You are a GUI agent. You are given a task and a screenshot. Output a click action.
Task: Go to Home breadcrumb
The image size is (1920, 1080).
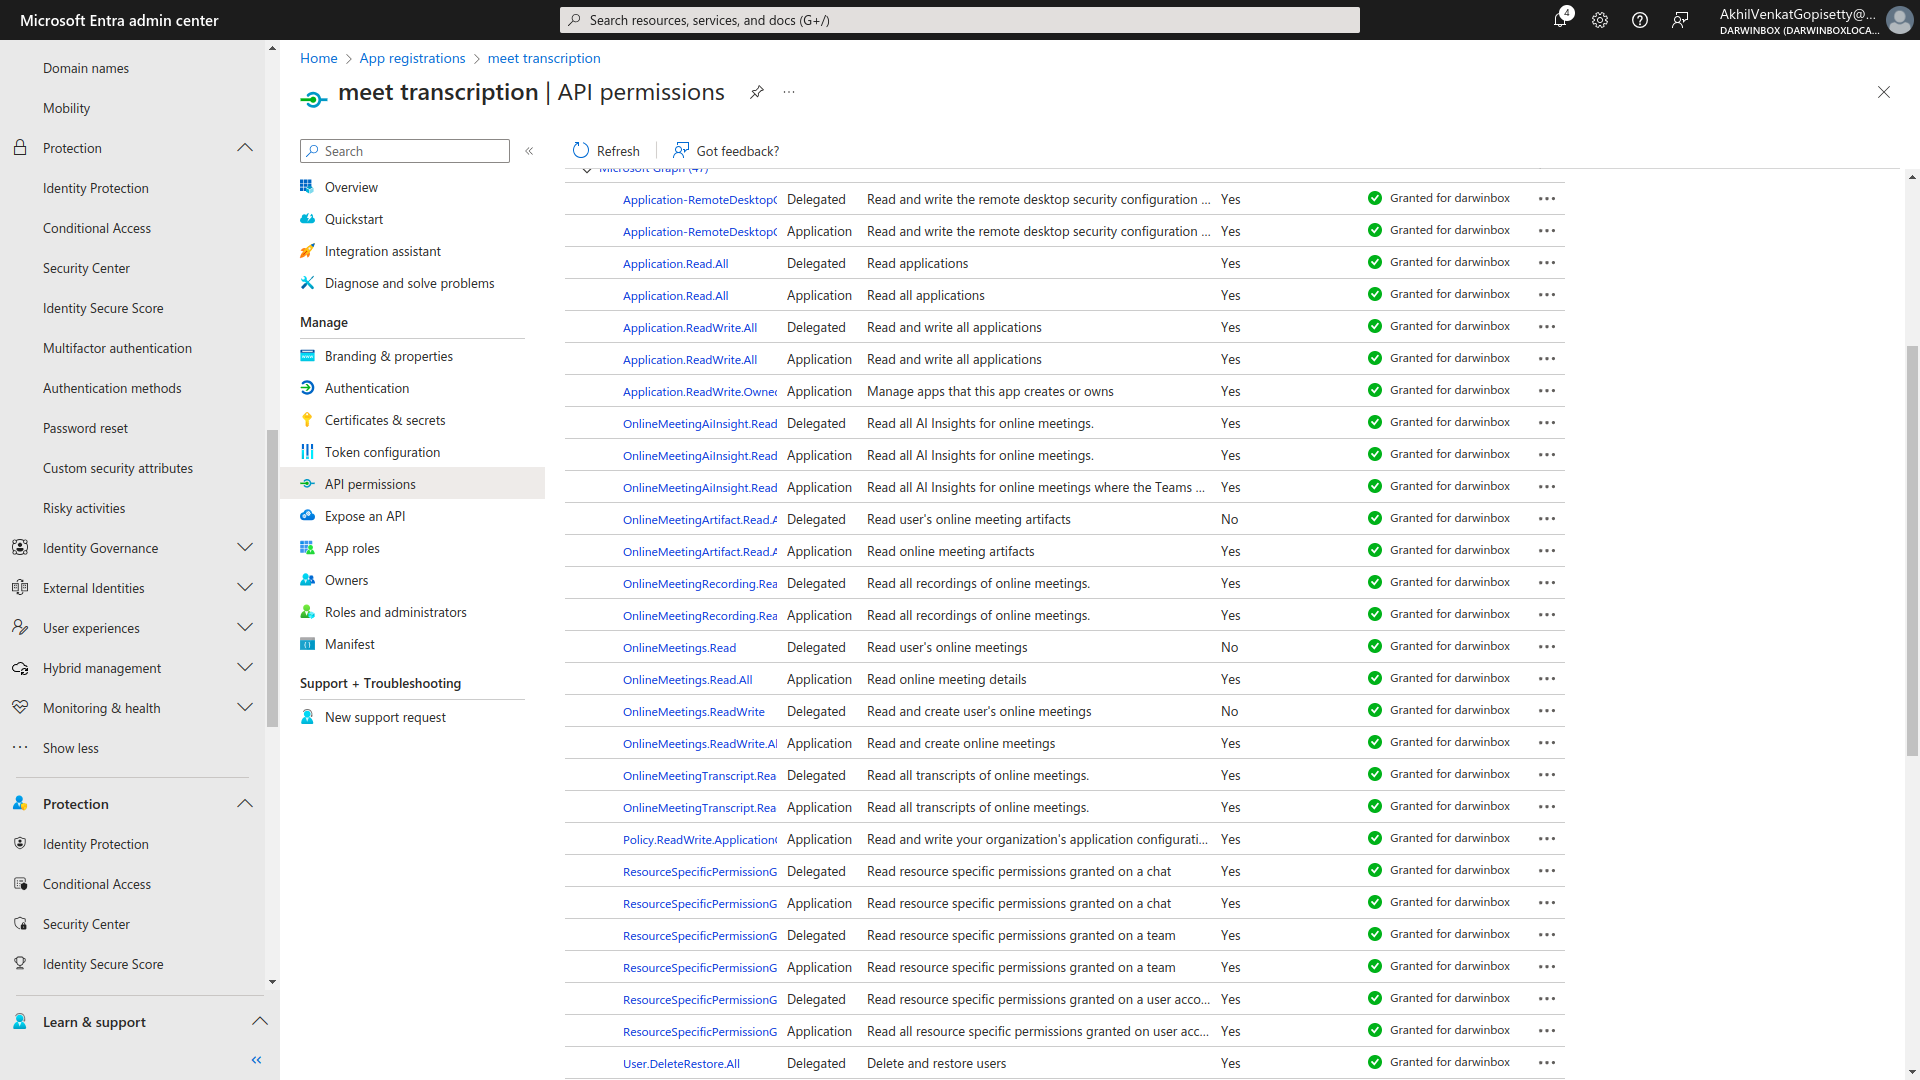pos(319,58)
